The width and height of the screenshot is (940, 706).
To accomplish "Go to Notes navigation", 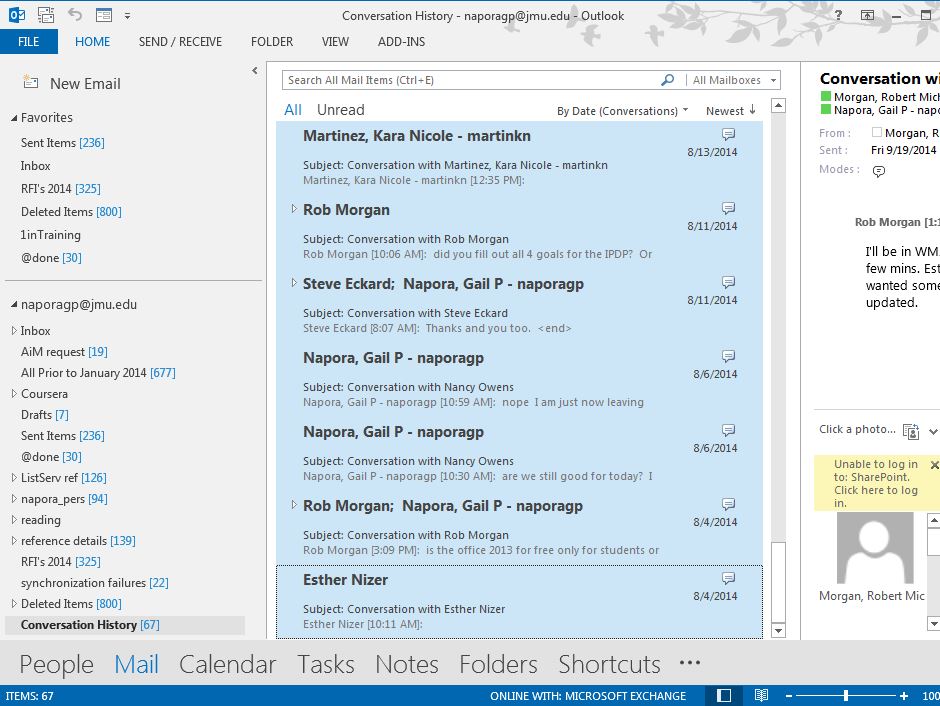I will tap(406, 664).
